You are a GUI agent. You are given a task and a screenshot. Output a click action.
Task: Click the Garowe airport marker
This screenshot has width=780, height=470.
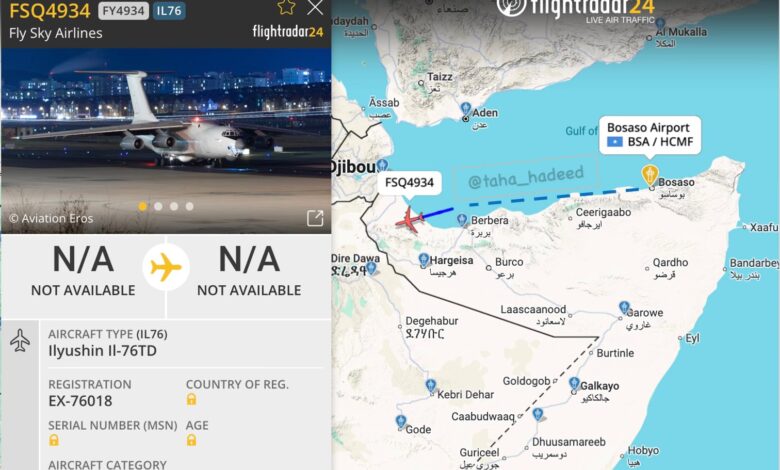coord(625,307)
